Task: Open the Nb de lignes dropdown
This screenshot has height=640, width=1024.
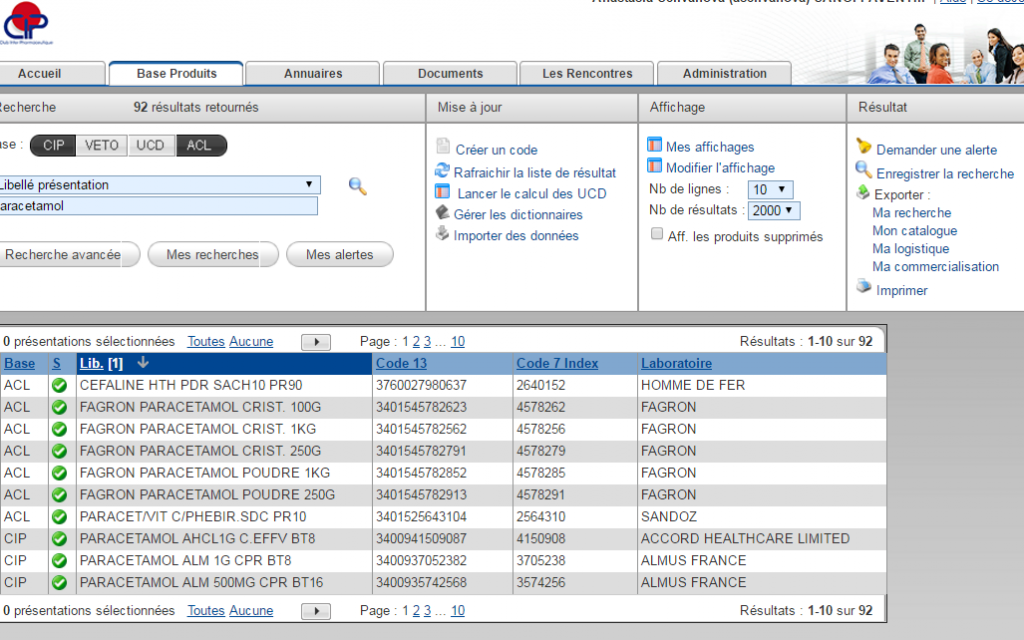Action: [x=770, y=189]
